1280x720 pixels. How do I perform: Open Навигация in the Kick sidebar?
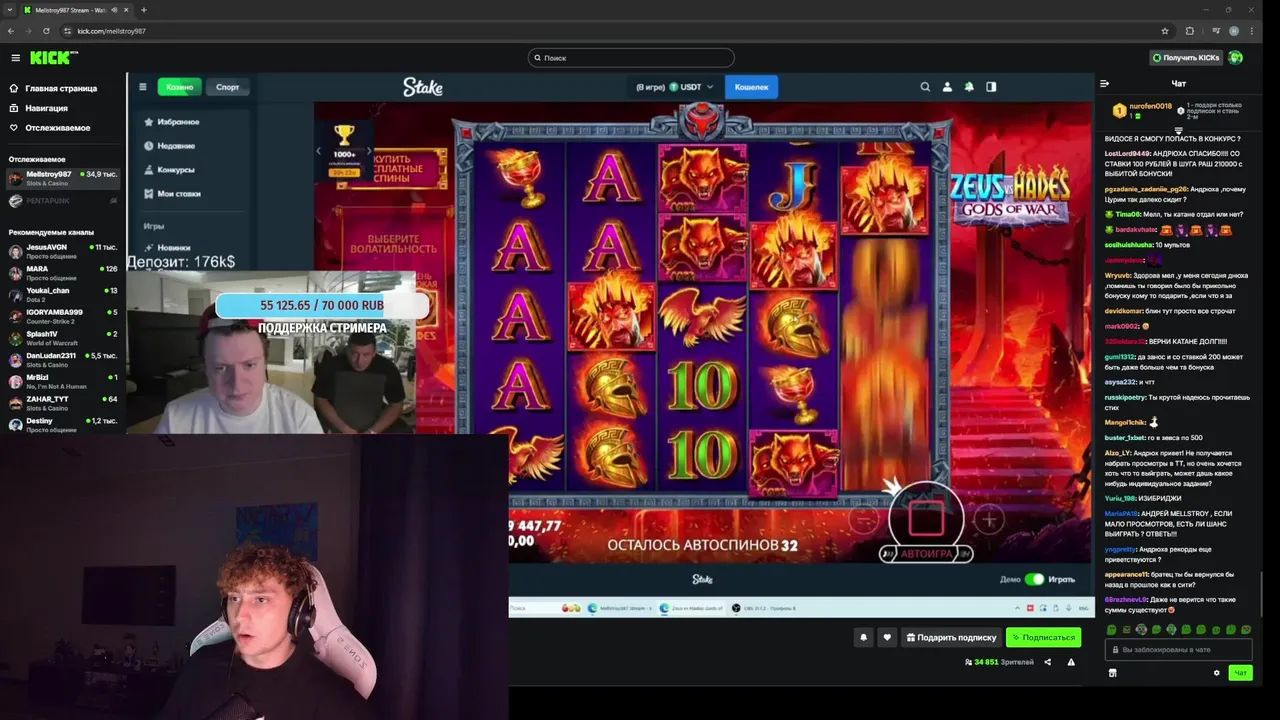tap(46, 108)
